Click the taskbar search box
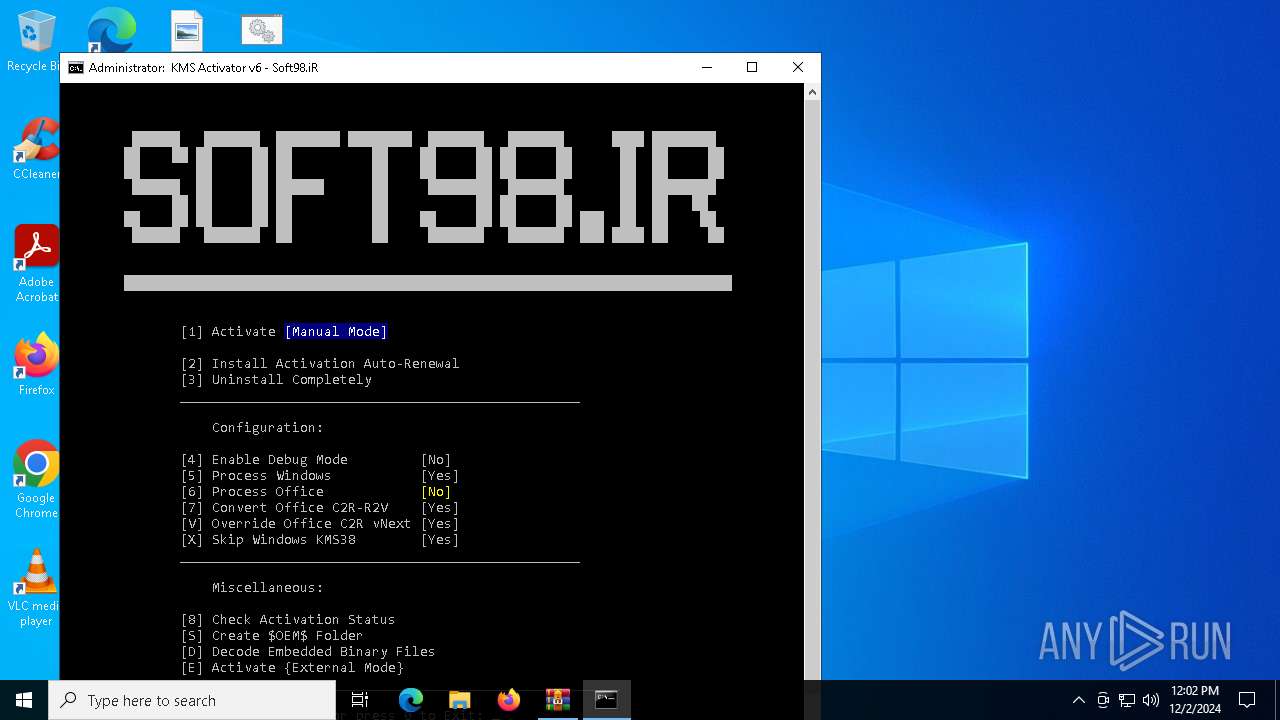 pos(192,700)
